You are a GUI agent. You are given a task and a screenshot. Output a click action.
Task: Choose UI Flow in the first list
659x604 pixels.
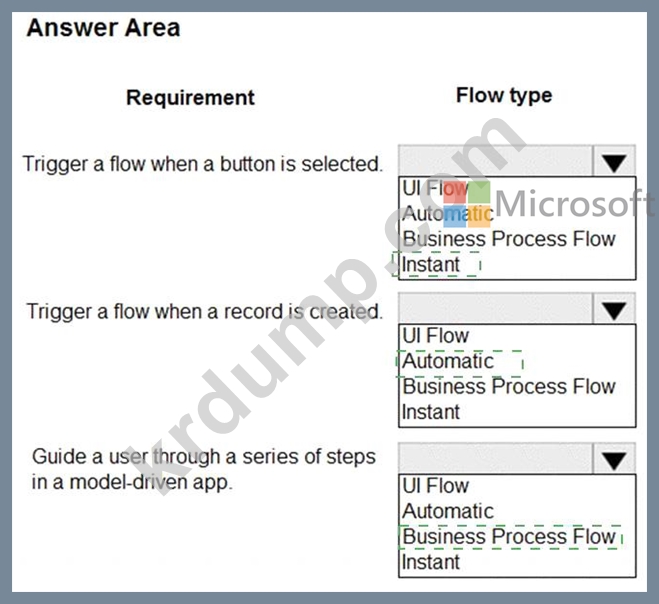(435, 188)
